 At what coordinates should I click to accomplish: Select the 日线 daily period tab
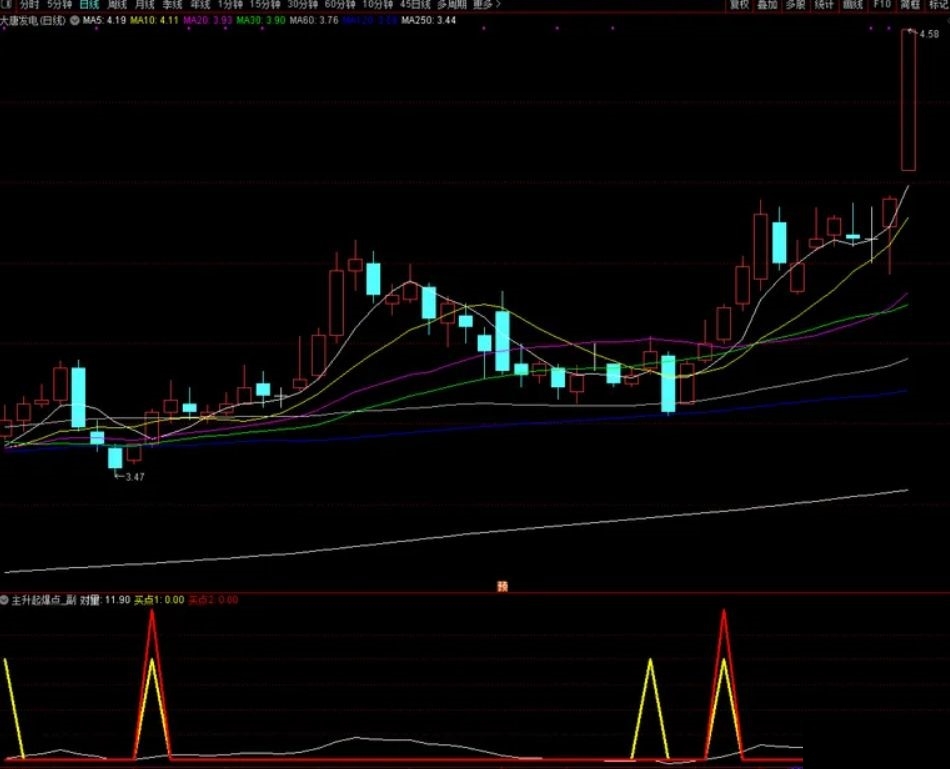tap(89, 4)
